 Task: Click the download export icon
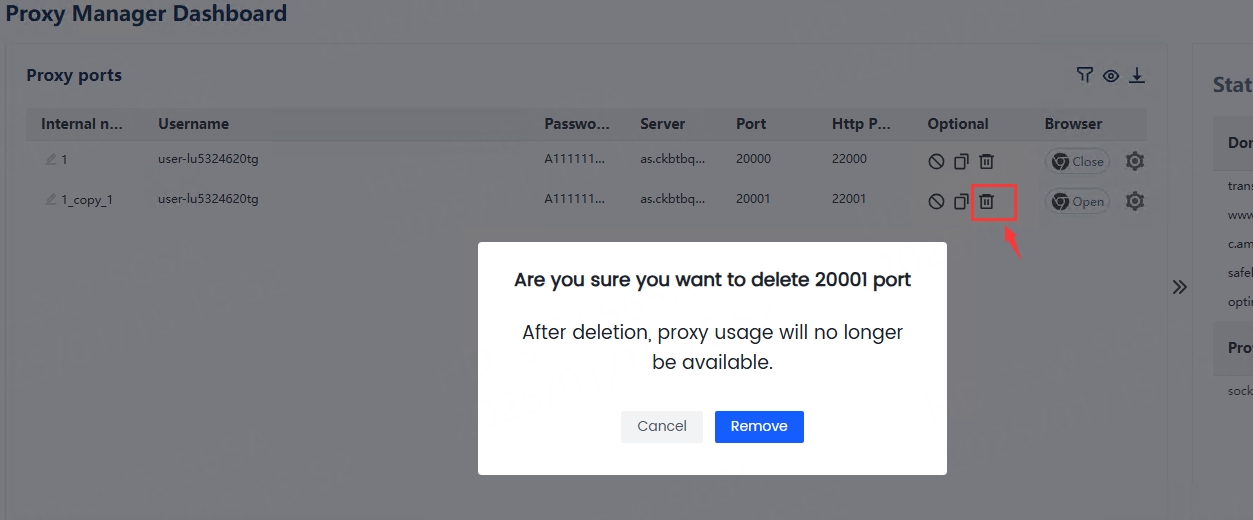pos(1137,76)
